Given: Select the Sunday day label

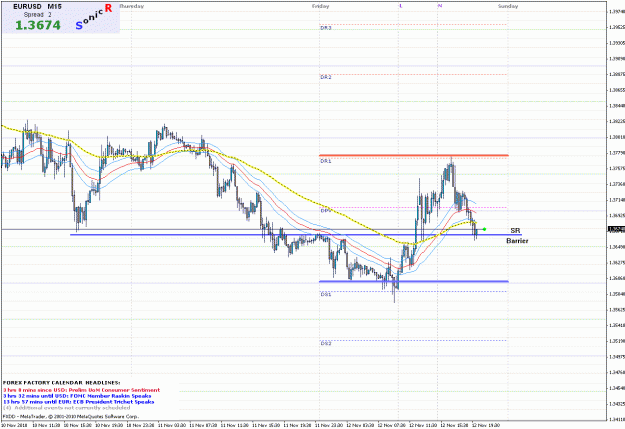Looking at the screenshot, I should click(508, 6).
